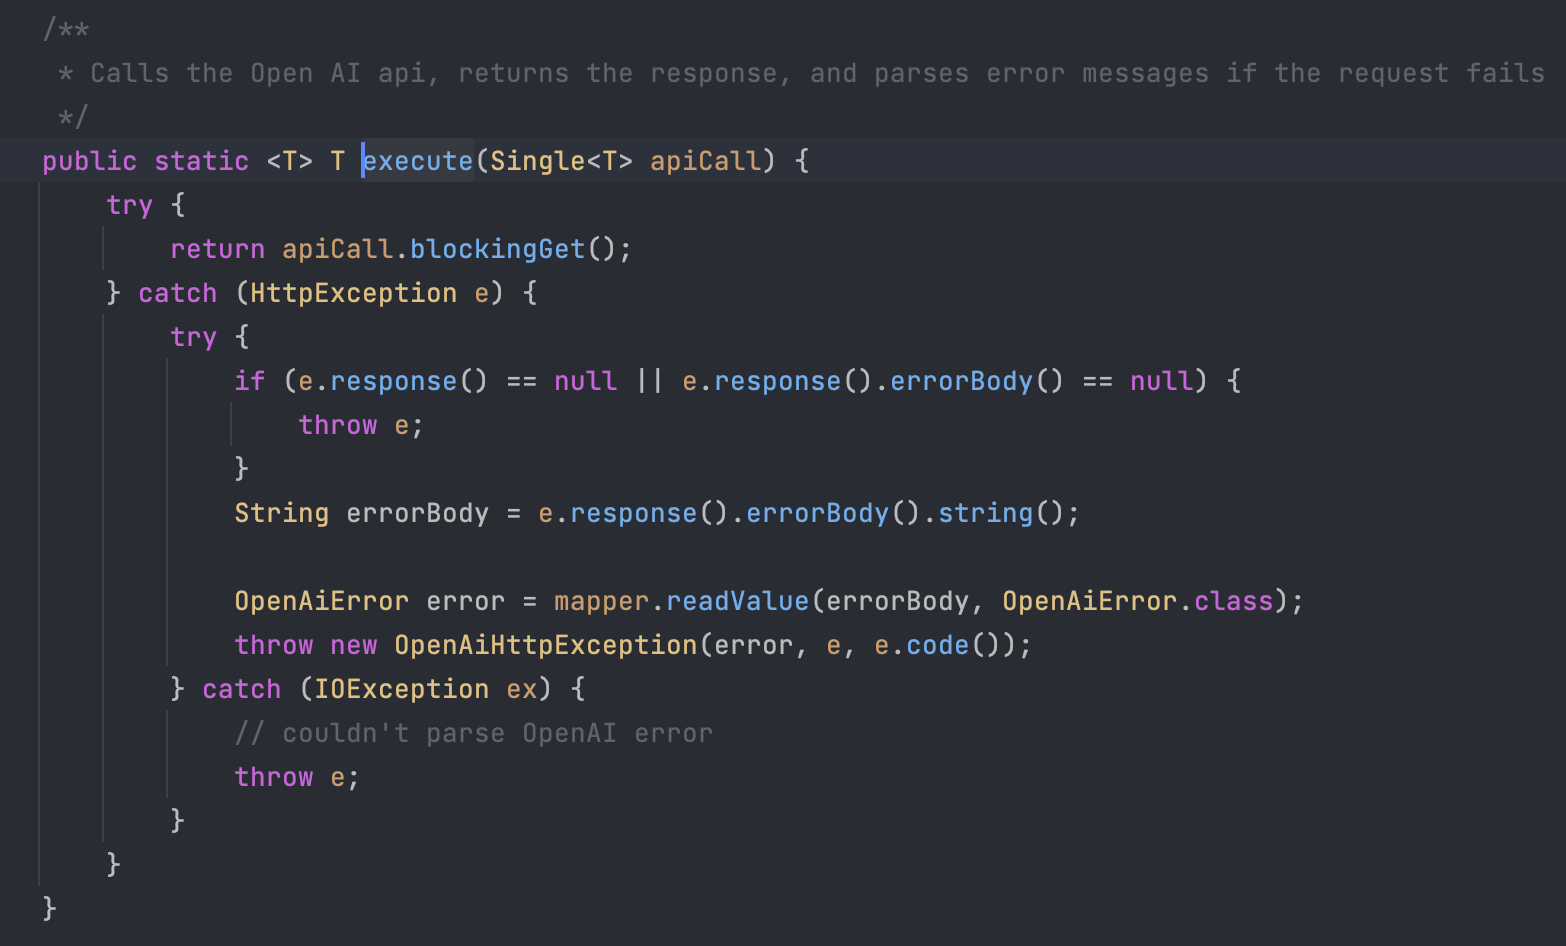Click the final throw e statement
The width and height of the screenshot is (1566, 946).
coord(297,777)
